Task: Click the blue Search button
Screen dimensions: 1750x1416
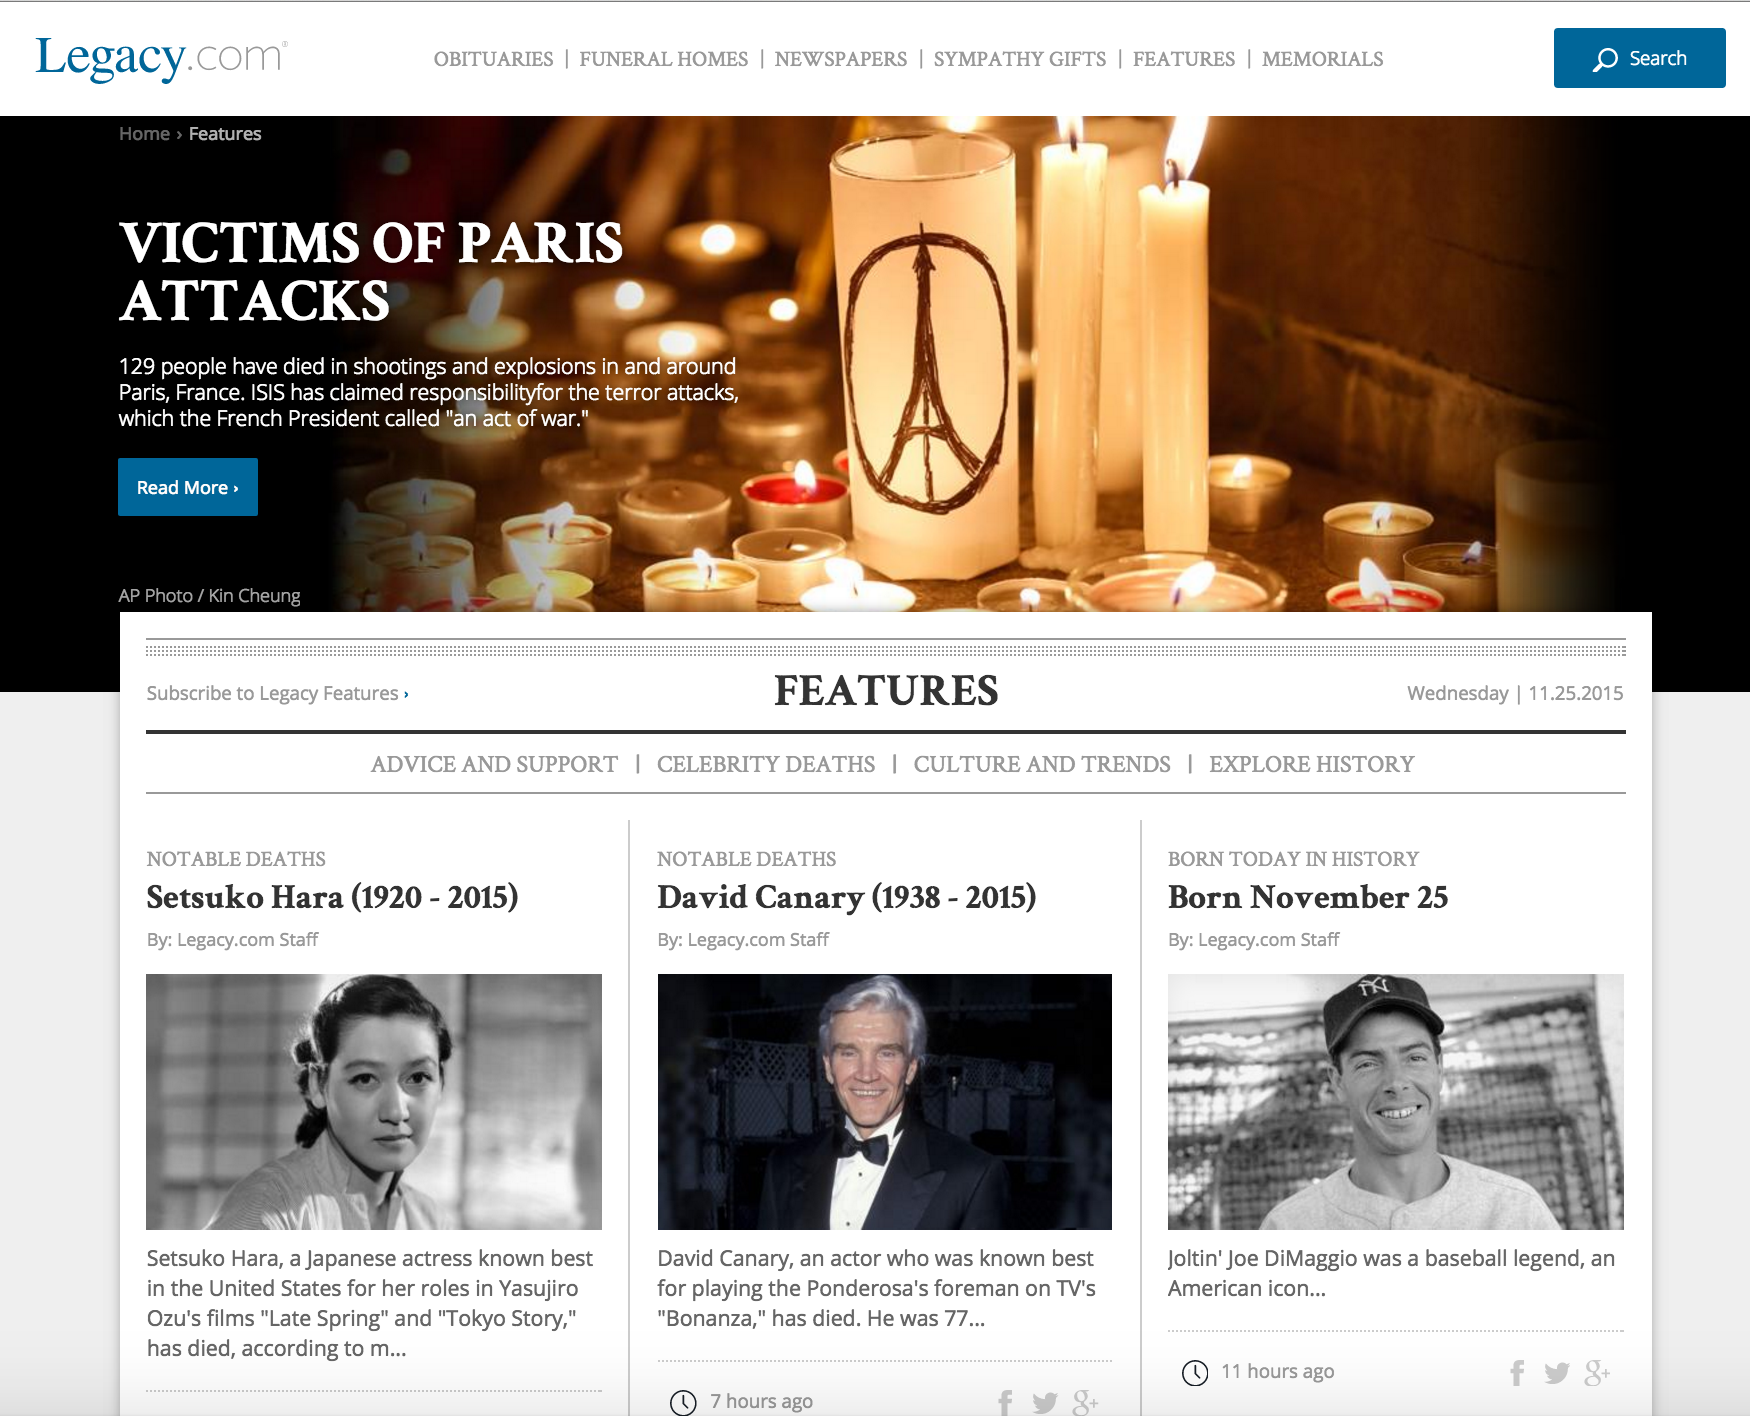Action: coord(1640,58)
